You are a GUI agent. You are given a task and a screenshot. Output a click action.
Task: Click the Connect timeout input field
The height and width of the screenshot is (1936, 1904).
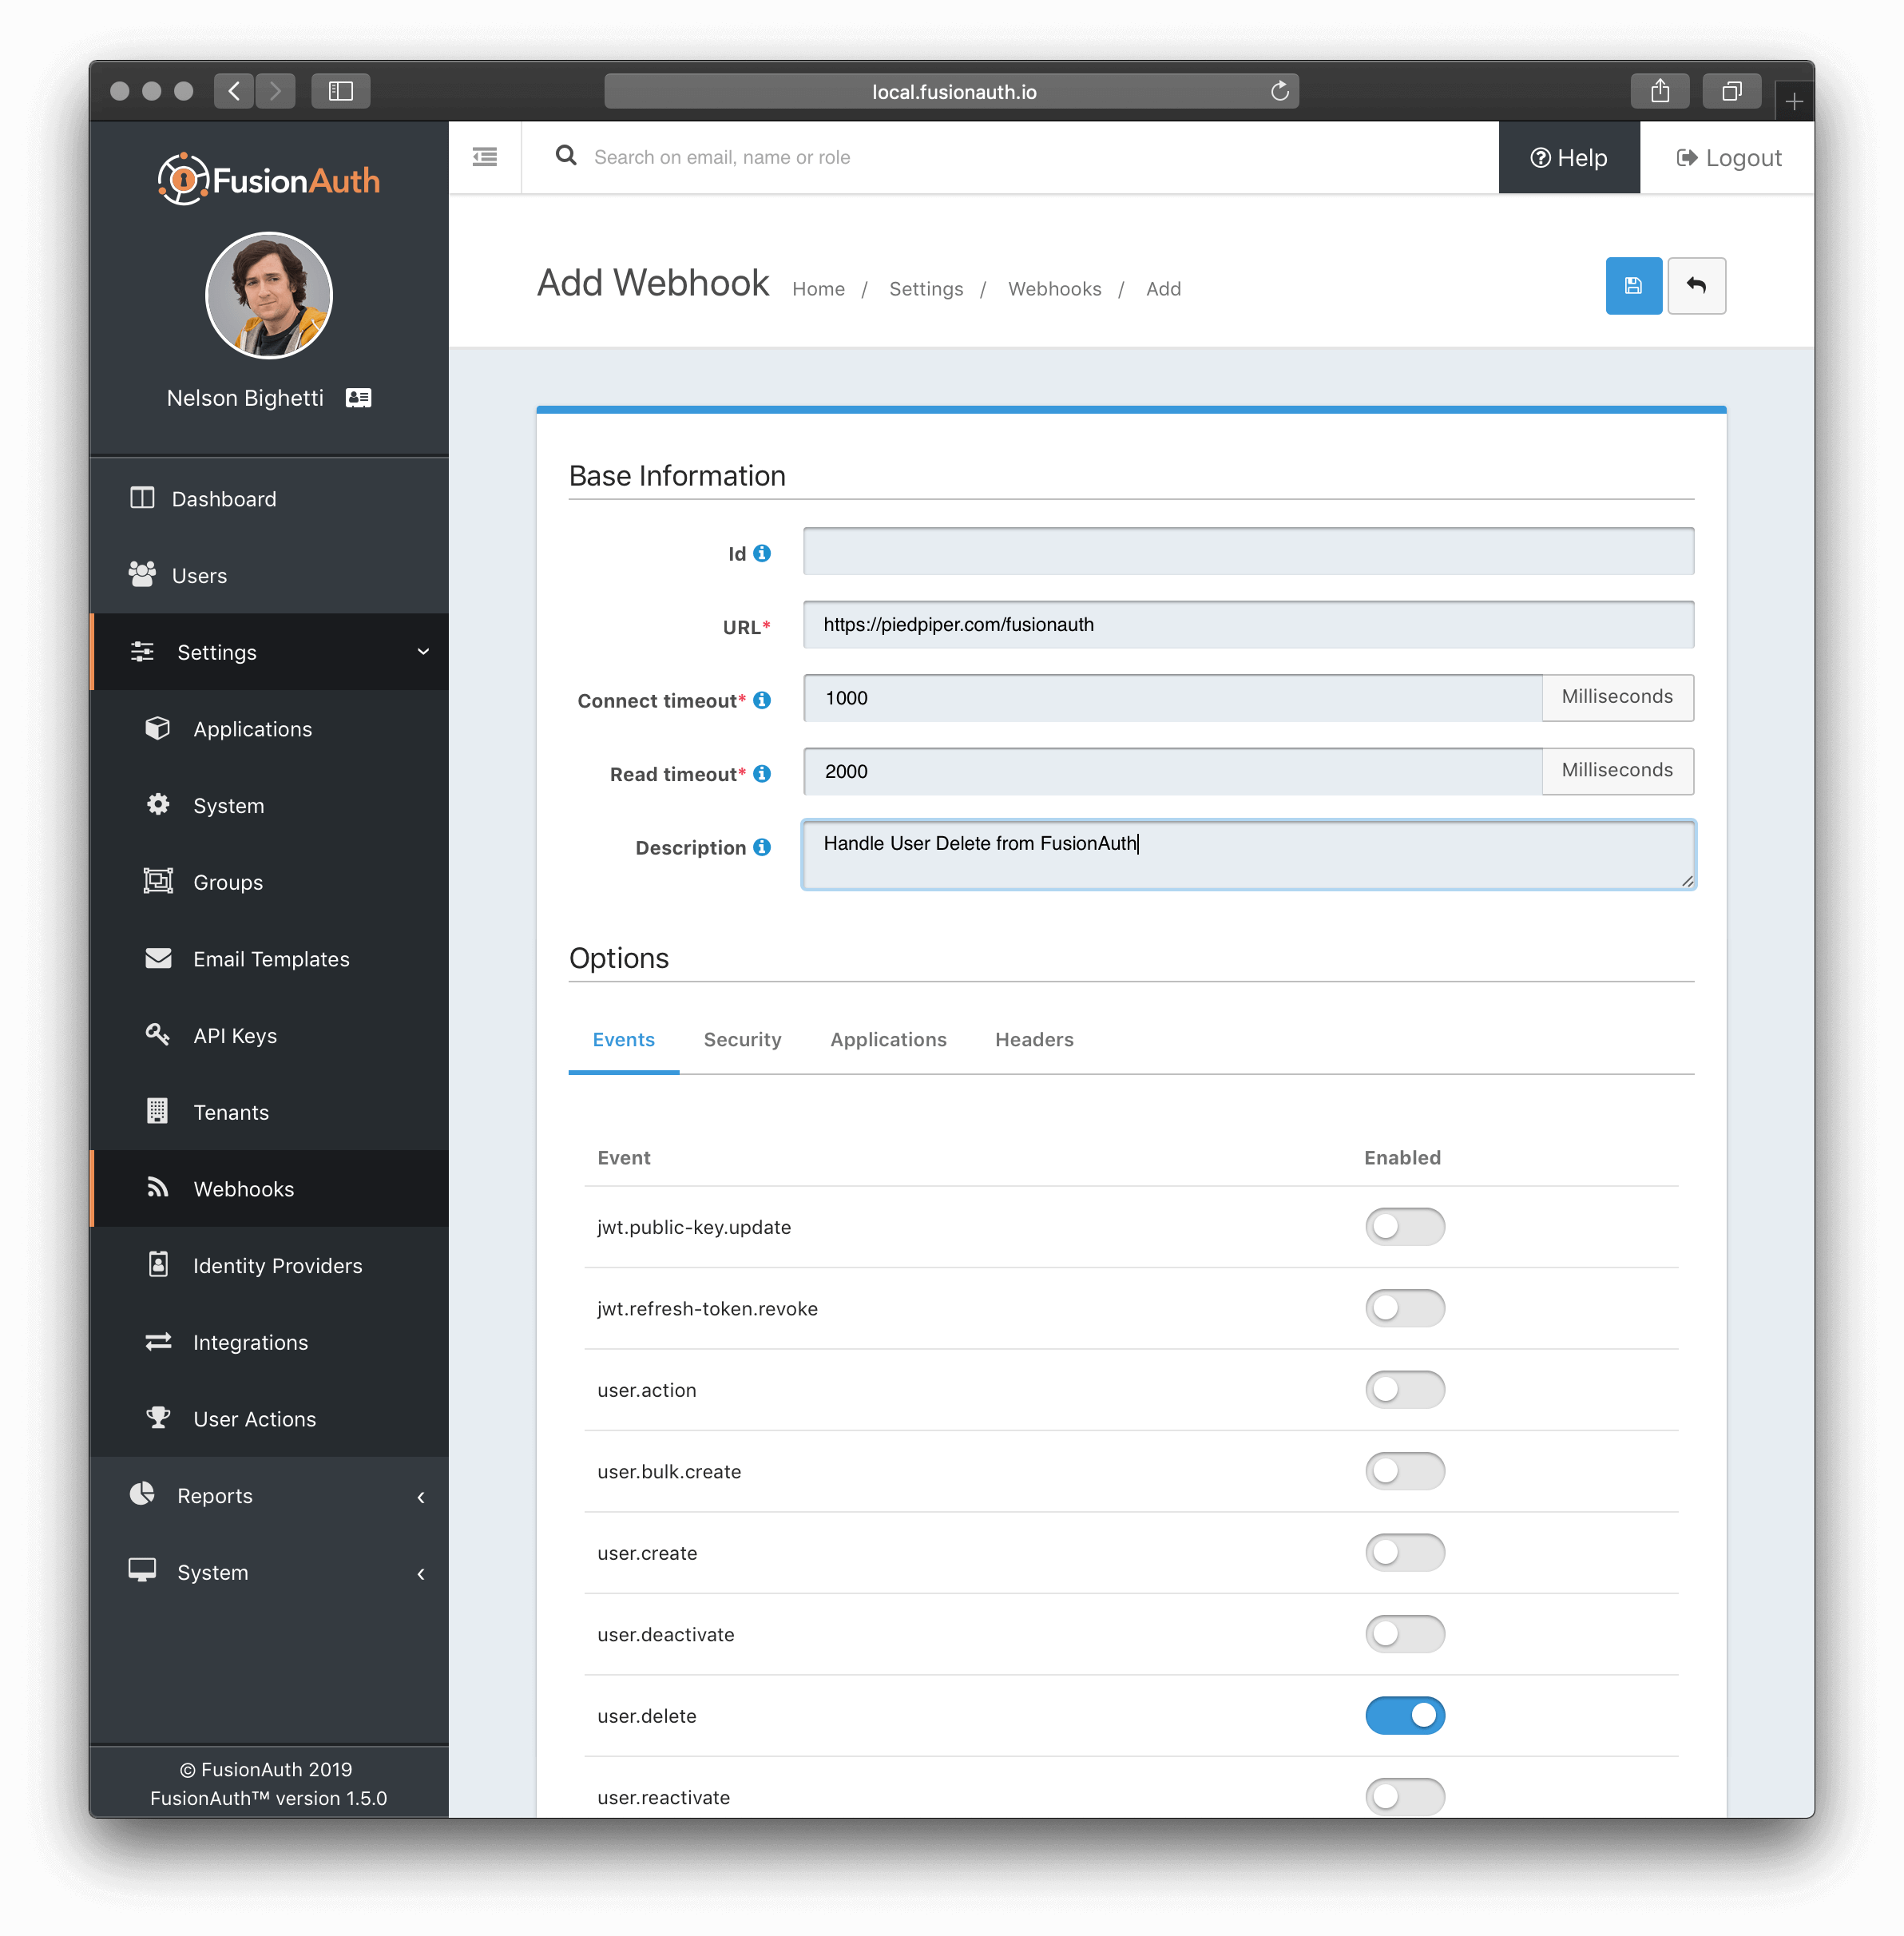click(x=1172, y=698)
